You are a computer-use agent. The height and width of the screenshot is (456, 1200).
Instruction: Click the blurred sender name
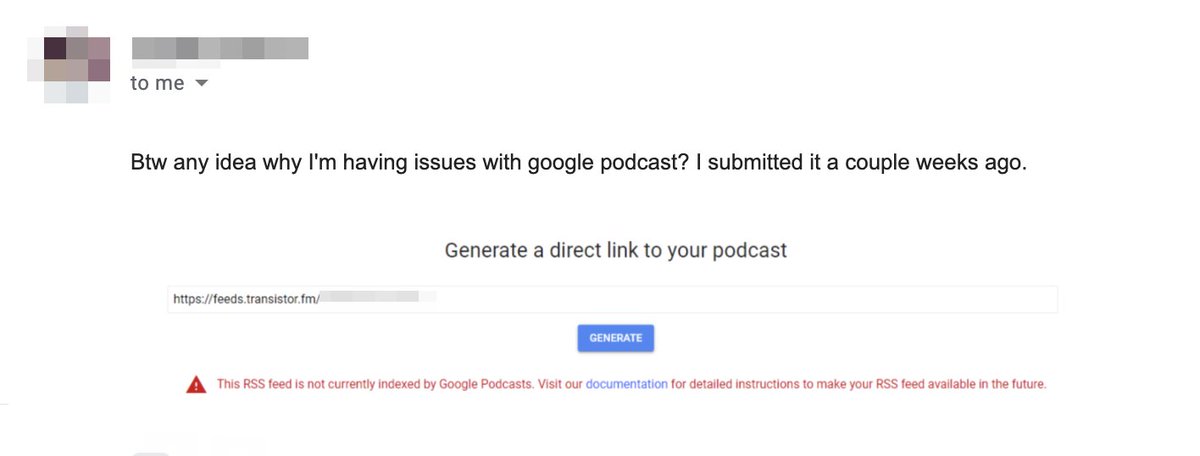(219, 47)
